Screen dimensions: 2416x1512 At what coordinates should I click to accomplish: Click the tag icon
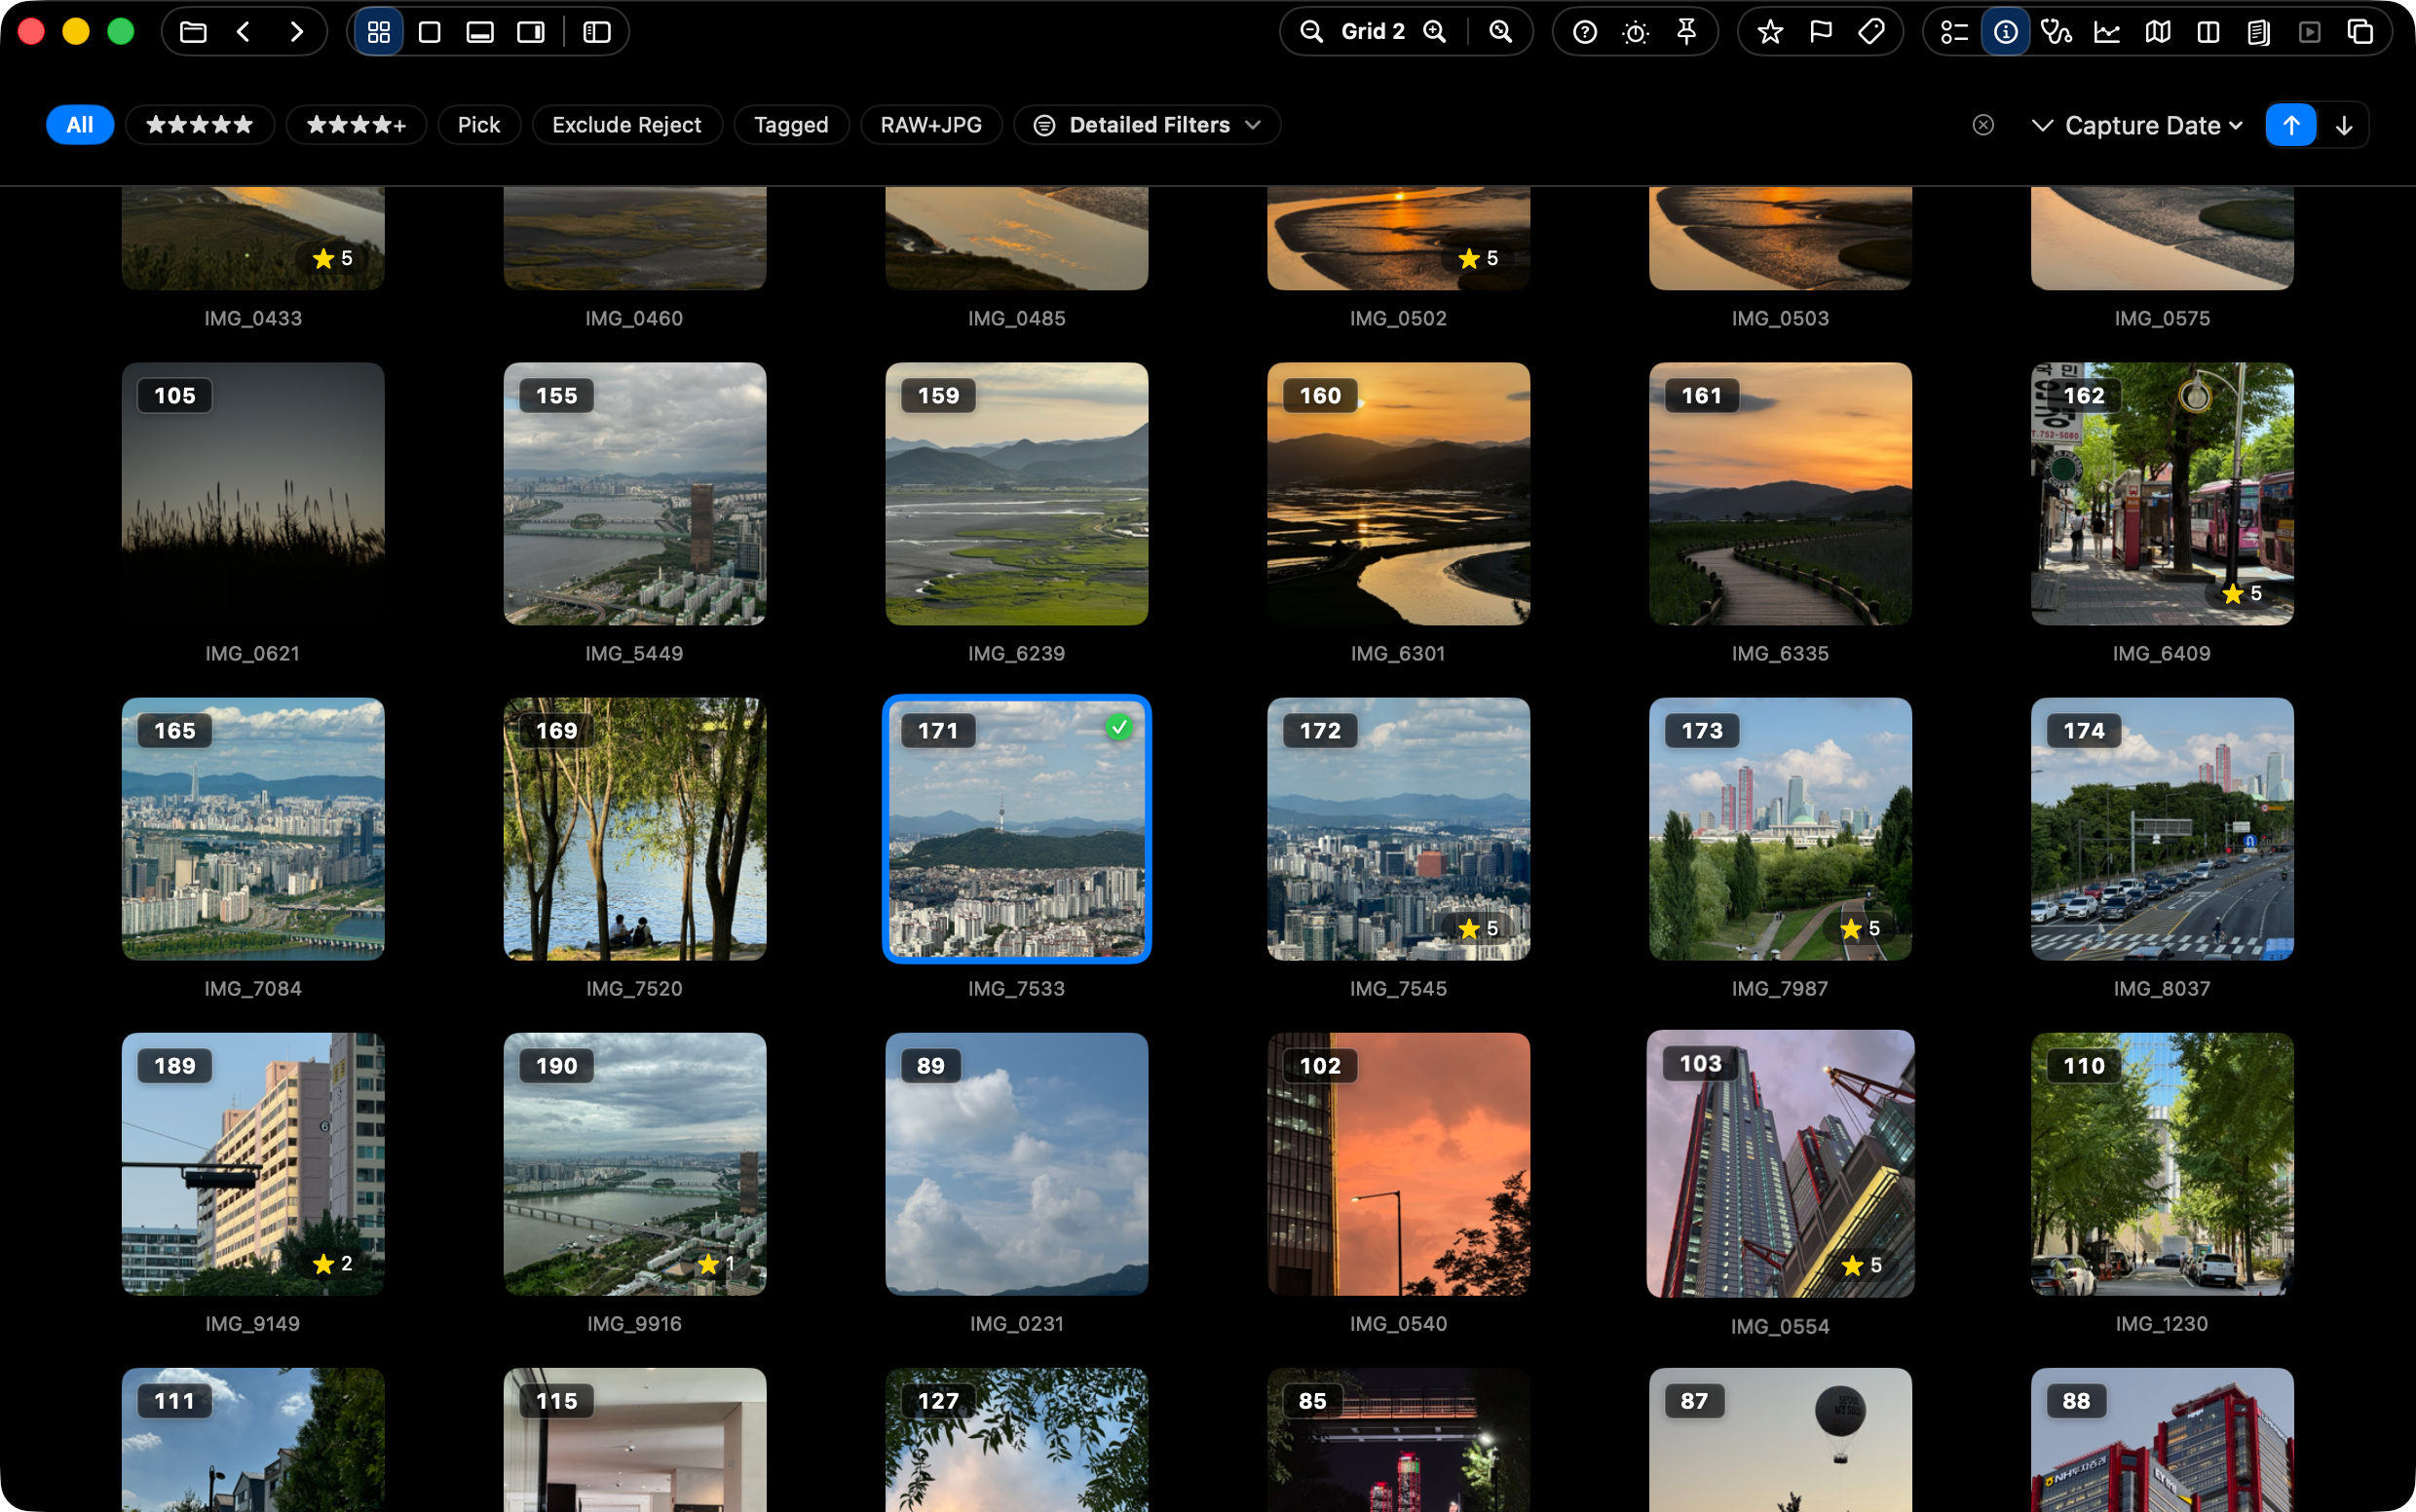(x=1871, y=32)
